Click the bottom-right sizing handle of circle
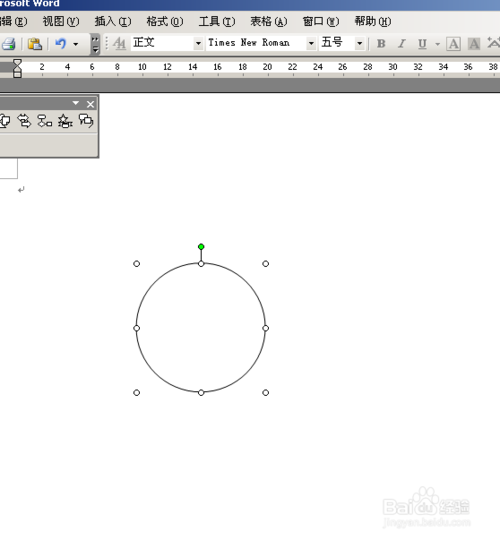This screenshot has height=540, width=500. point(265,393)
